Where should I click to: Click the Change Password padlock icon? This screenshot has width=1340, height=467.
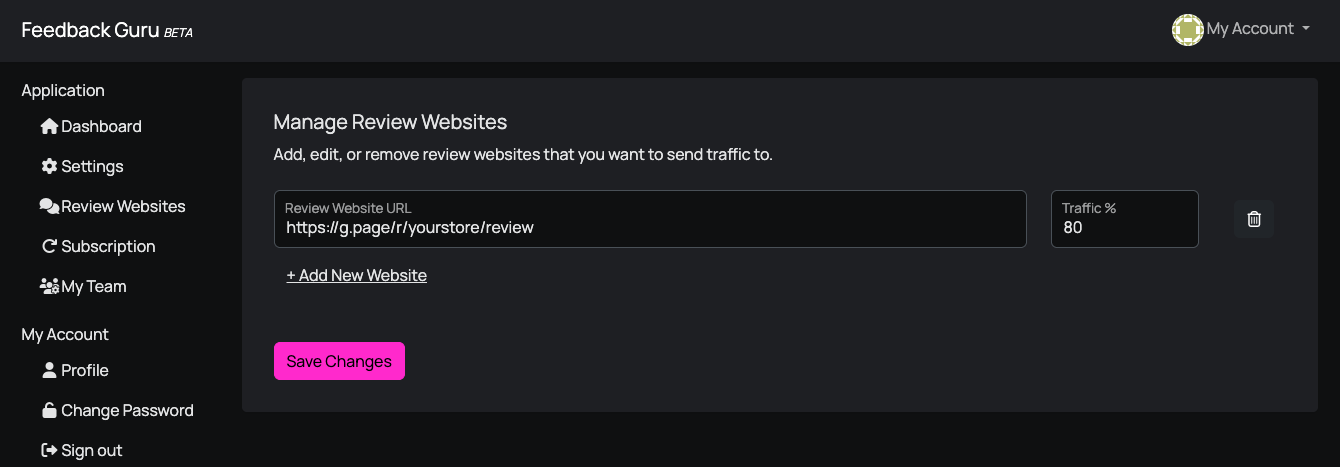[x=49, y=410]
